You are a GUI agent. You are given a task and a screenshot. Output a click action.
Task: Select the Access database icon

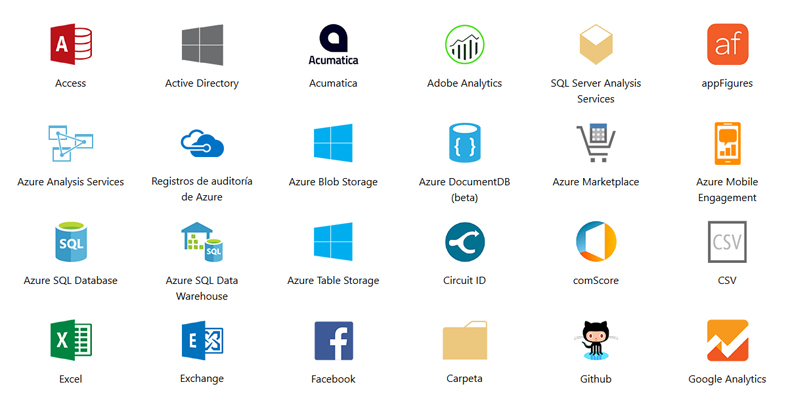[71, 44]
